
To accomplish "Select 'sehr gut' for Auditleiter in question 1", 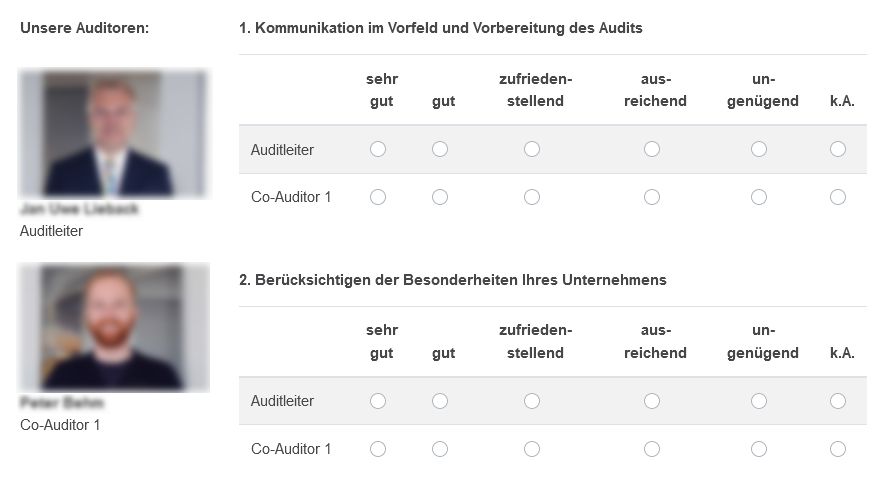I will 378,149.
